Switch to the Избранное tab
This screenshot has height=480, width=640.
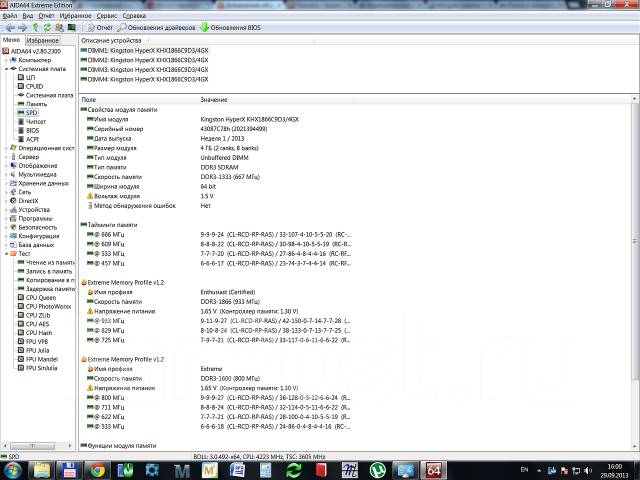coord(57,39)
